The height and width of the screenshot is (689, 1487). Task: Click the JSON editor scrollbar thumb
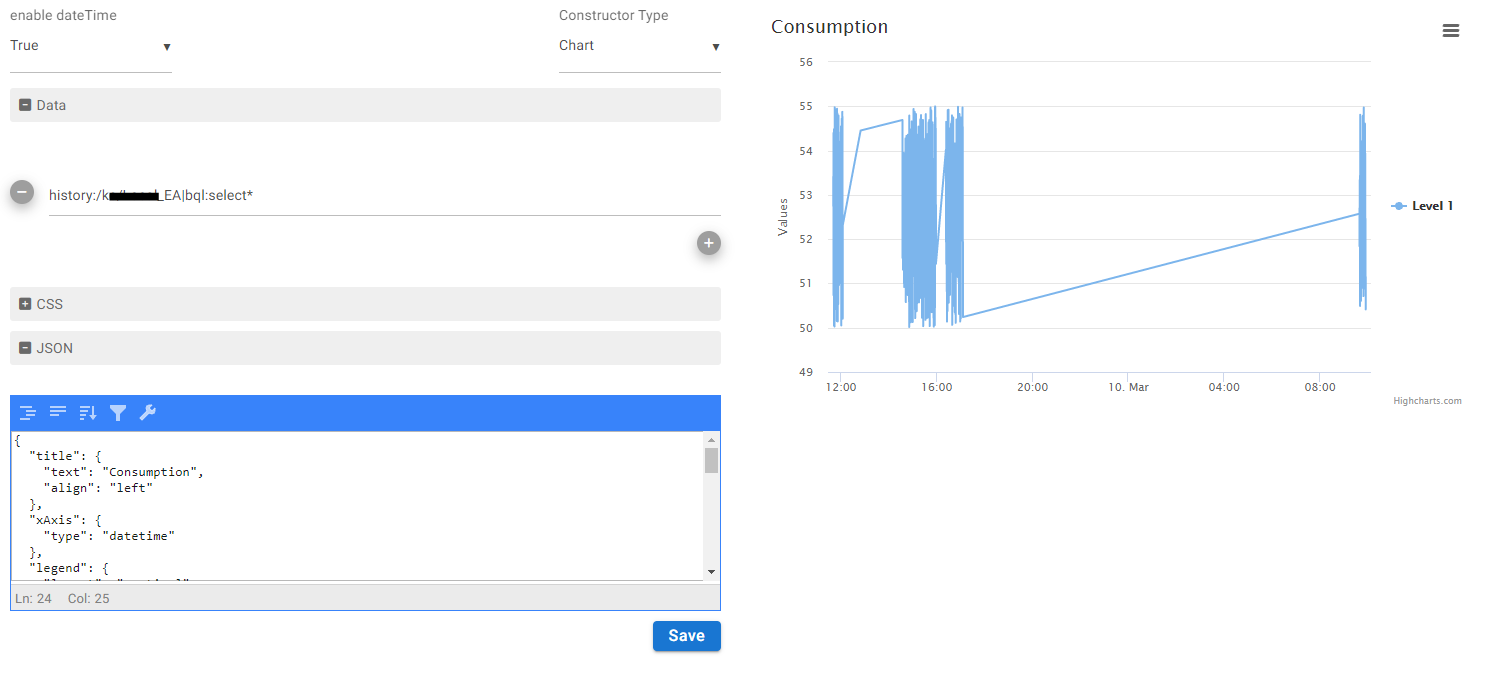click(711, 460)
